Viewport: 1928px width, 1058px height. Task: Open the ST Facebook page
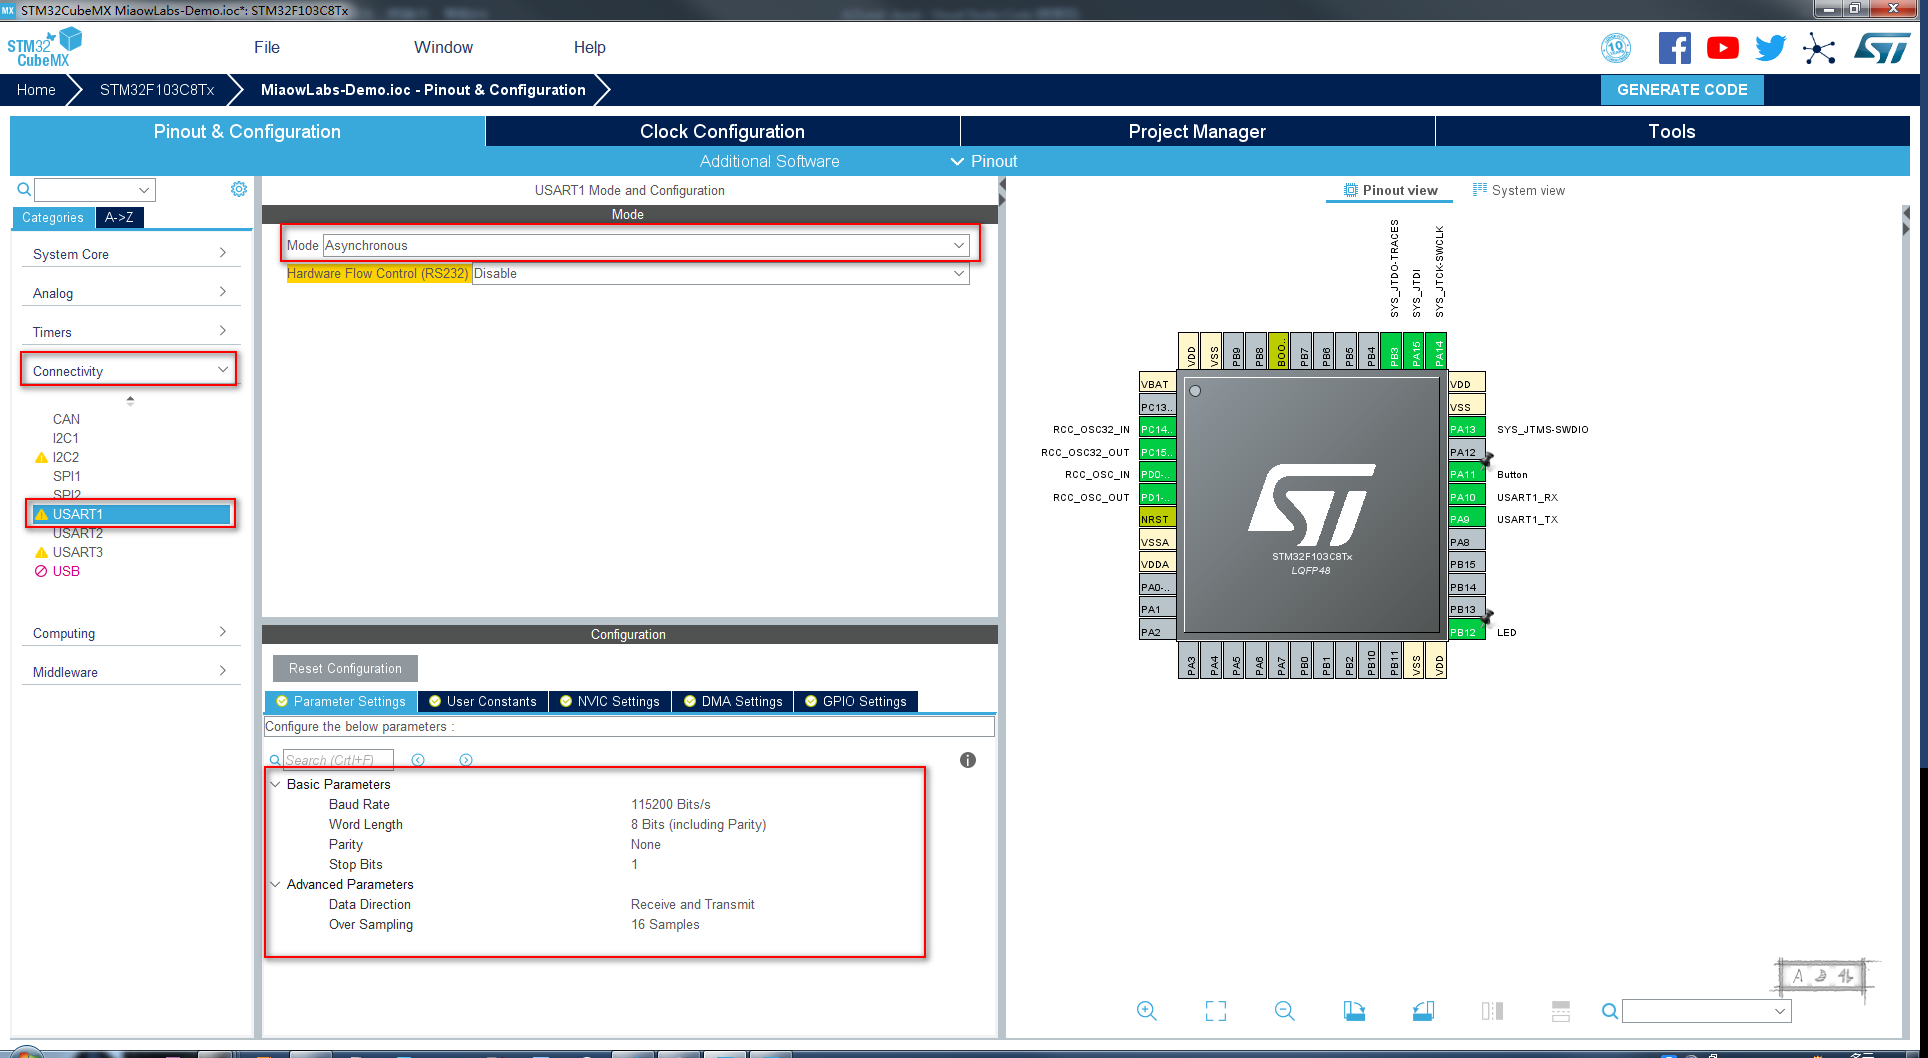(x=1675, y=48)
